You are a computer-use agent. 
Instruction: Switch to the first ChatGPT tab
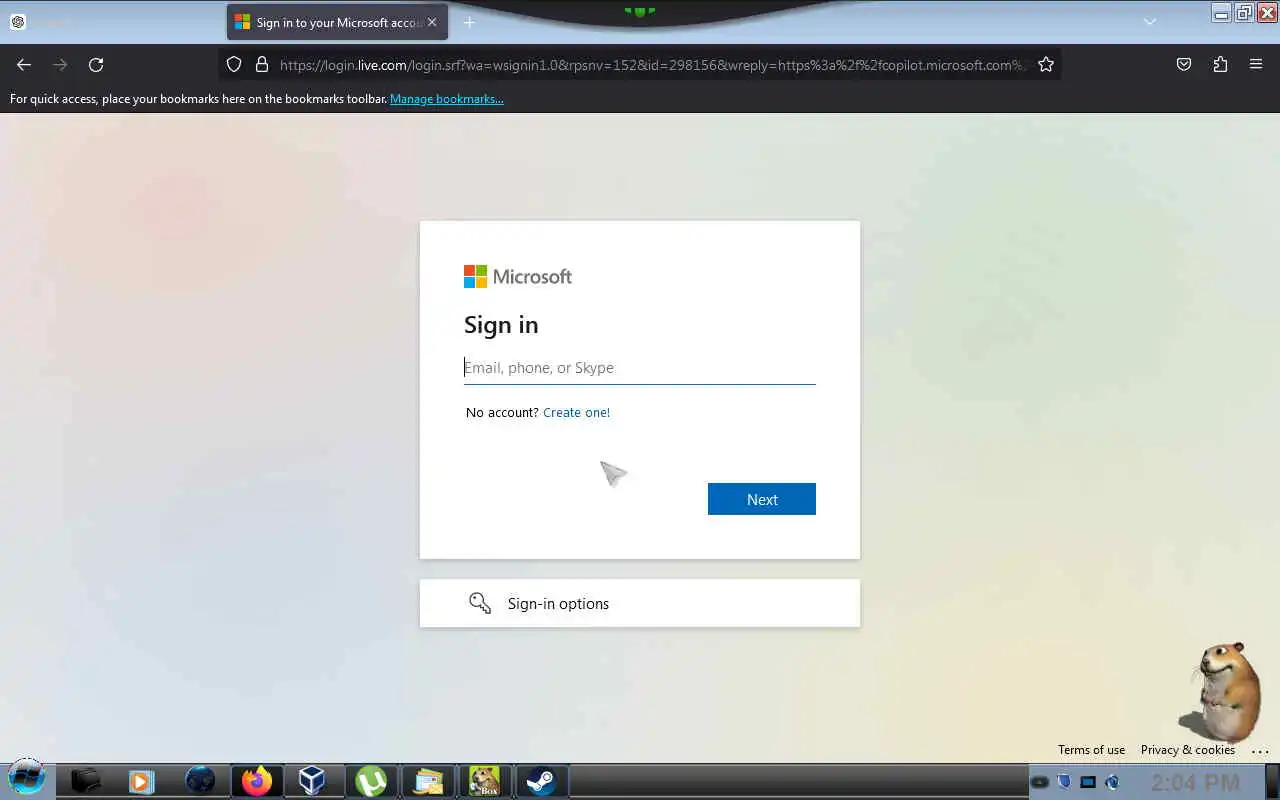18,22
